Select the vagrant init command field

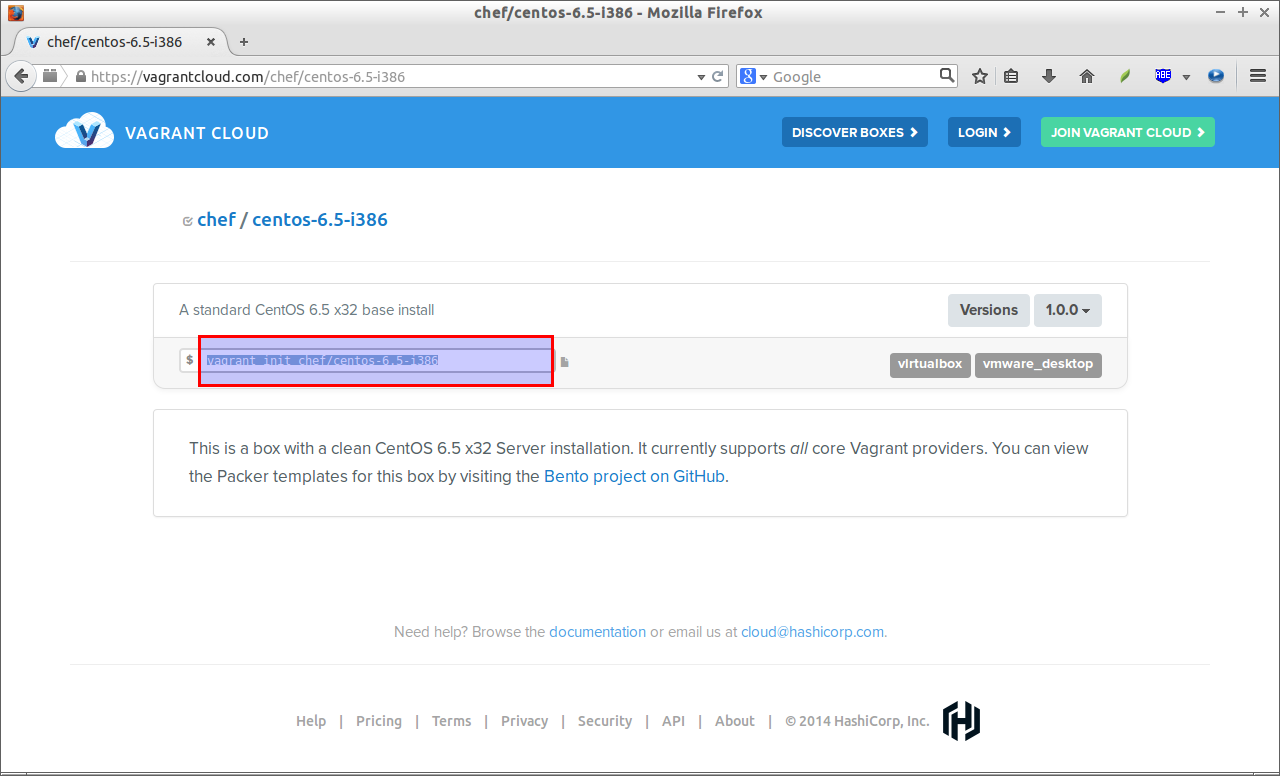click(x=376, y=361)
